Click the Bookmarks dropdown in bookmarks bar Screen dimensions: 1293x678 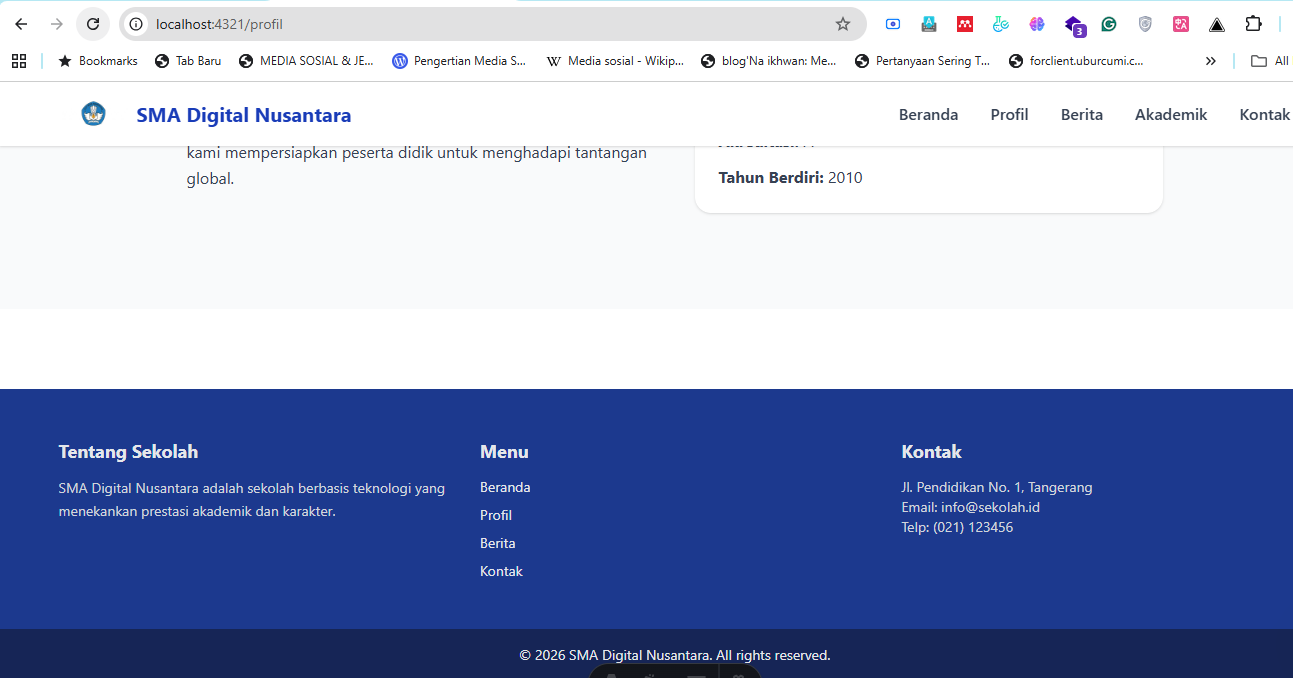click(x=97, y=60)
